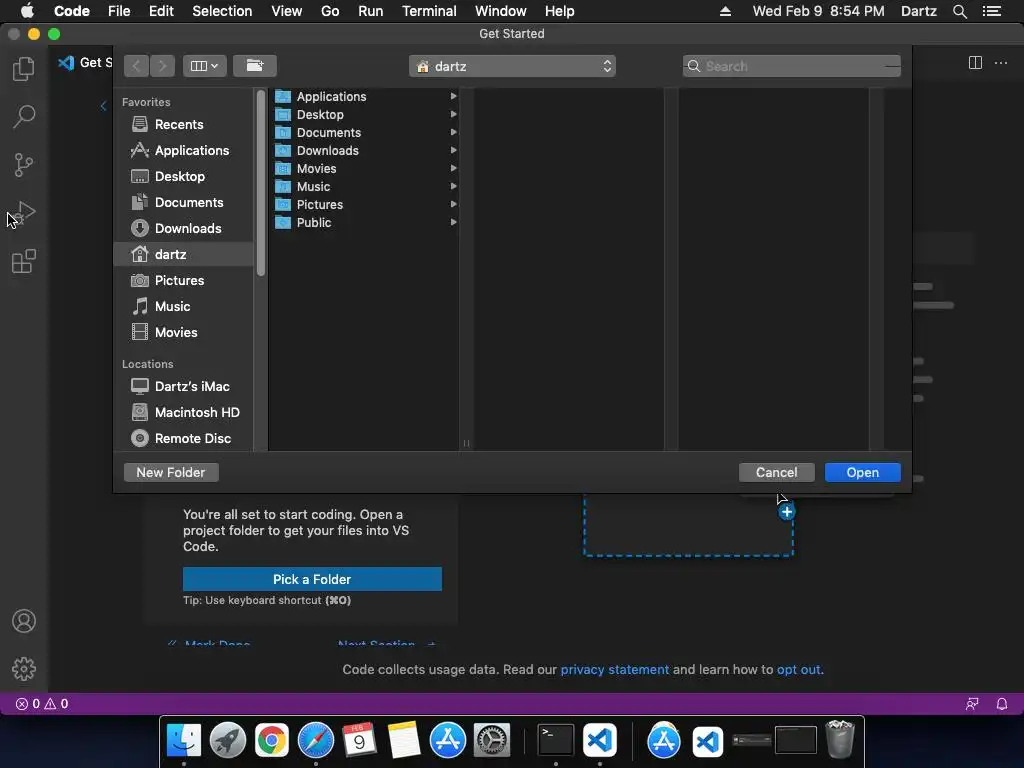Click the Search field in file dialog

pos(792,66)
